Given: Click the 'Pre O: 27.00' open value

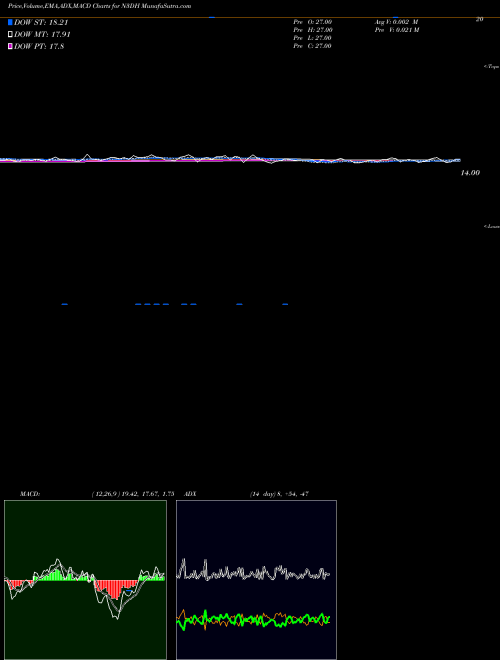Looking at the screenshot, I should [x=313, y=21].
